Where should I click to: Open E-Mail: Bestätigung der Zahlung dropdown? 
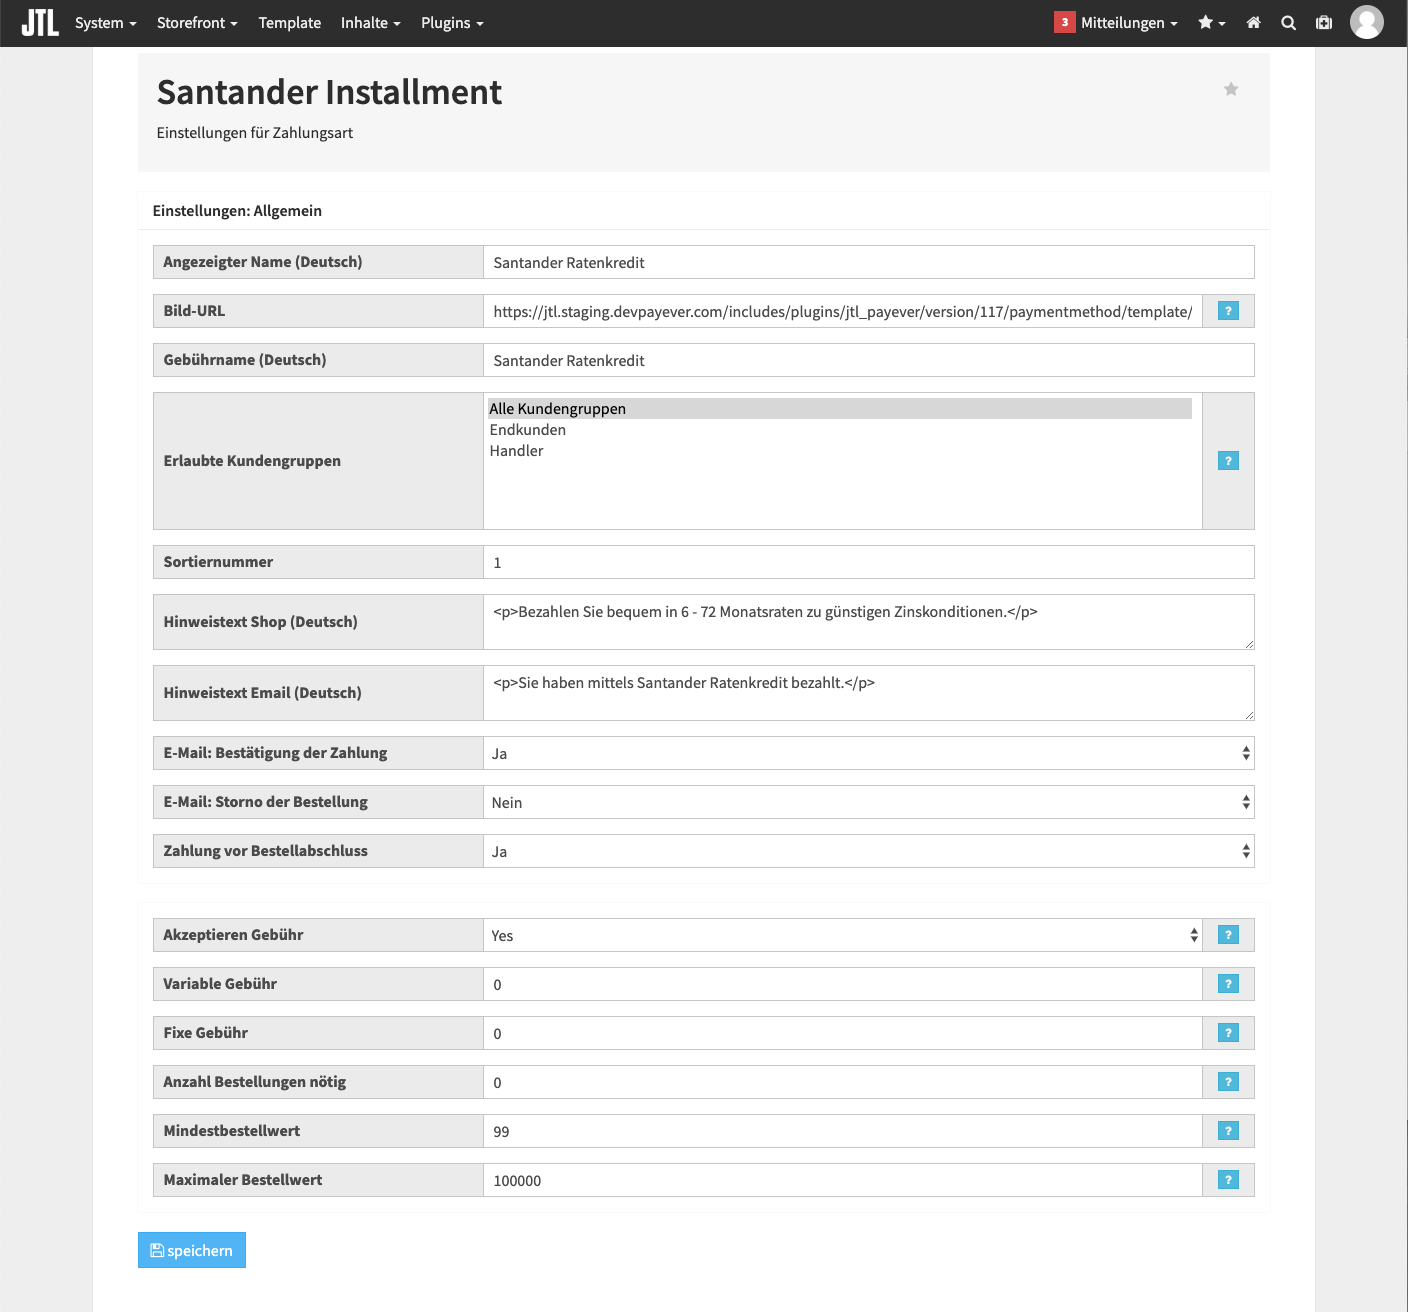[x=868, y=753]
